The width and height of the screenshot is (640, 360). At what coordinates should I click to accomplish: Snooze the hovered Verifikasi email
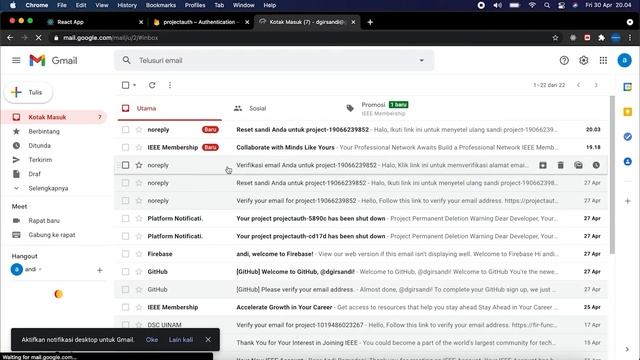coord(596,165)
